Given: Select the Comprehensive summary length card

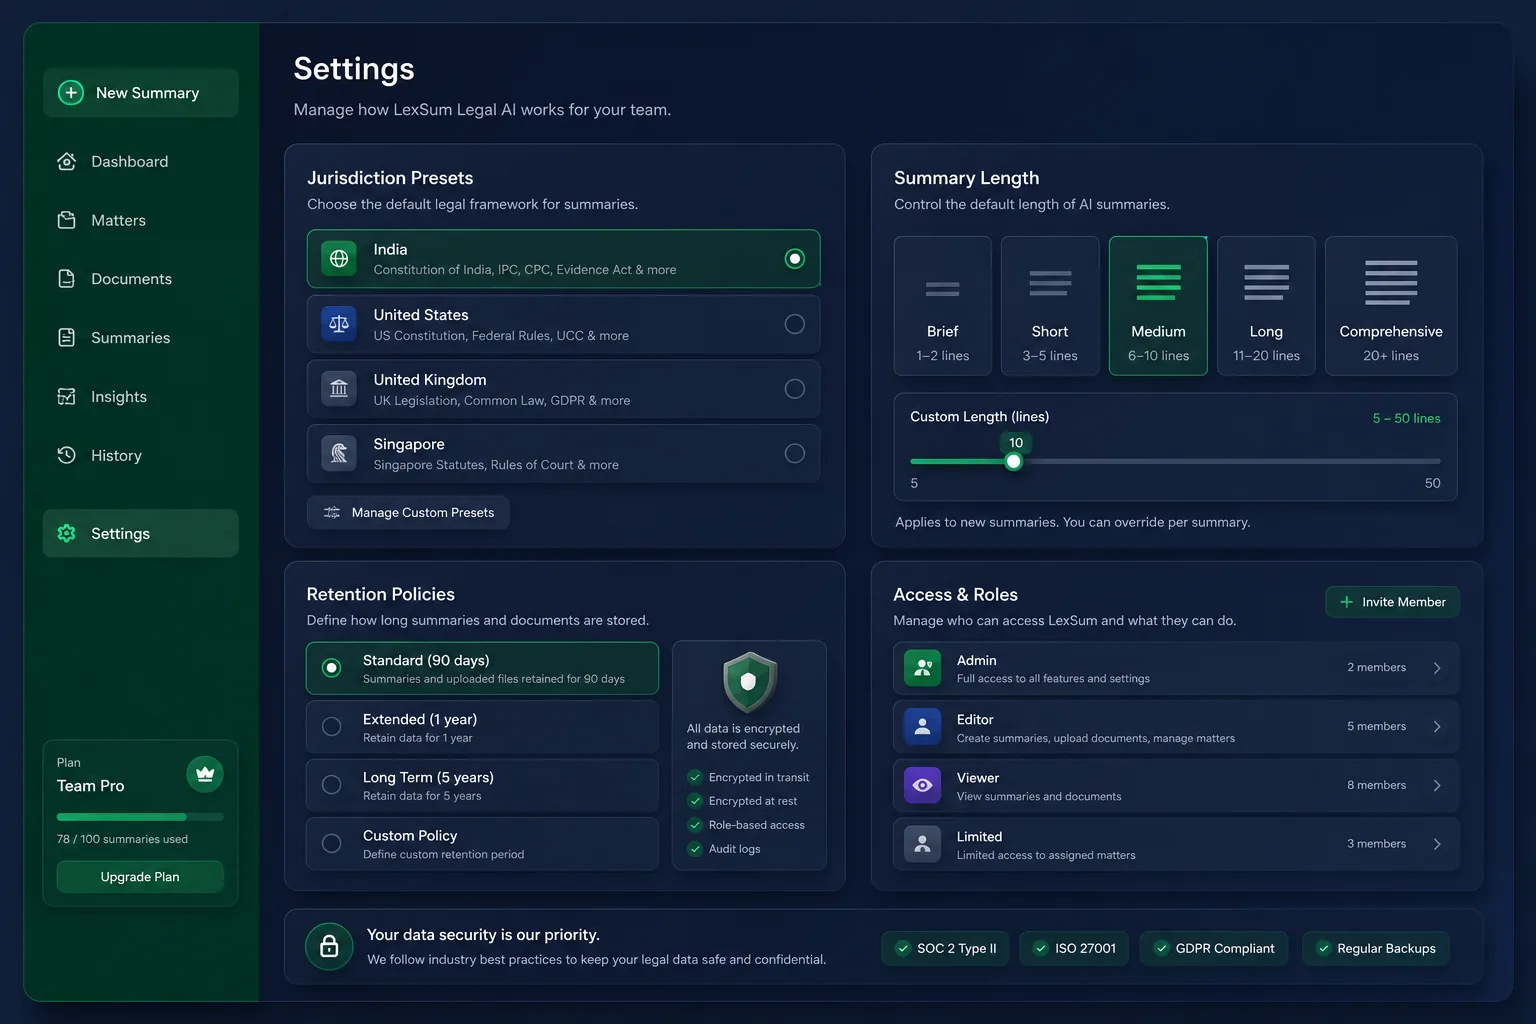Looking at the screenshot, I should [x=1391, y=306].
